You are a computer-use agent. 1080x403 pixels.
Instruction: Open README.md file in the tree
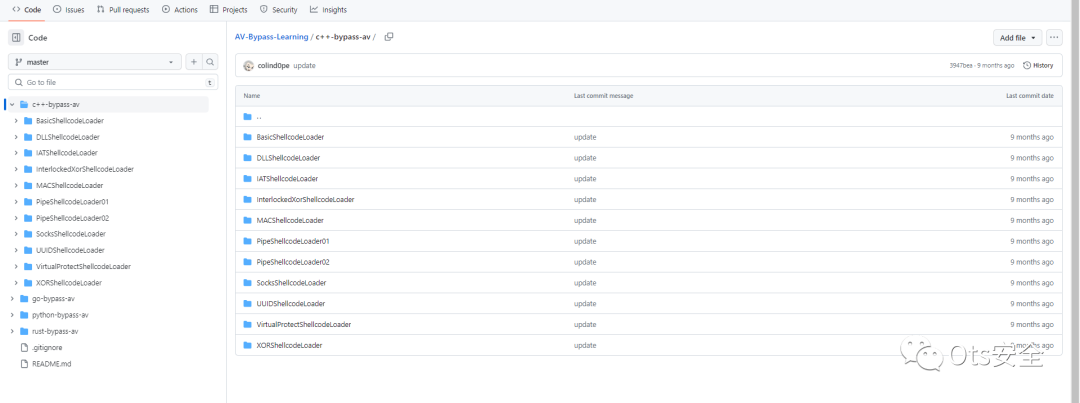(52, 364)
